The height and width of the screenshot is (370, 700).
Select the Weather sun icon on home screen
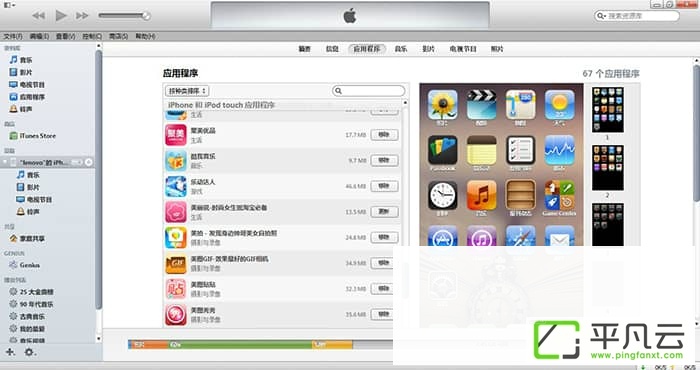pyautogui.click(x=559, y=104)
